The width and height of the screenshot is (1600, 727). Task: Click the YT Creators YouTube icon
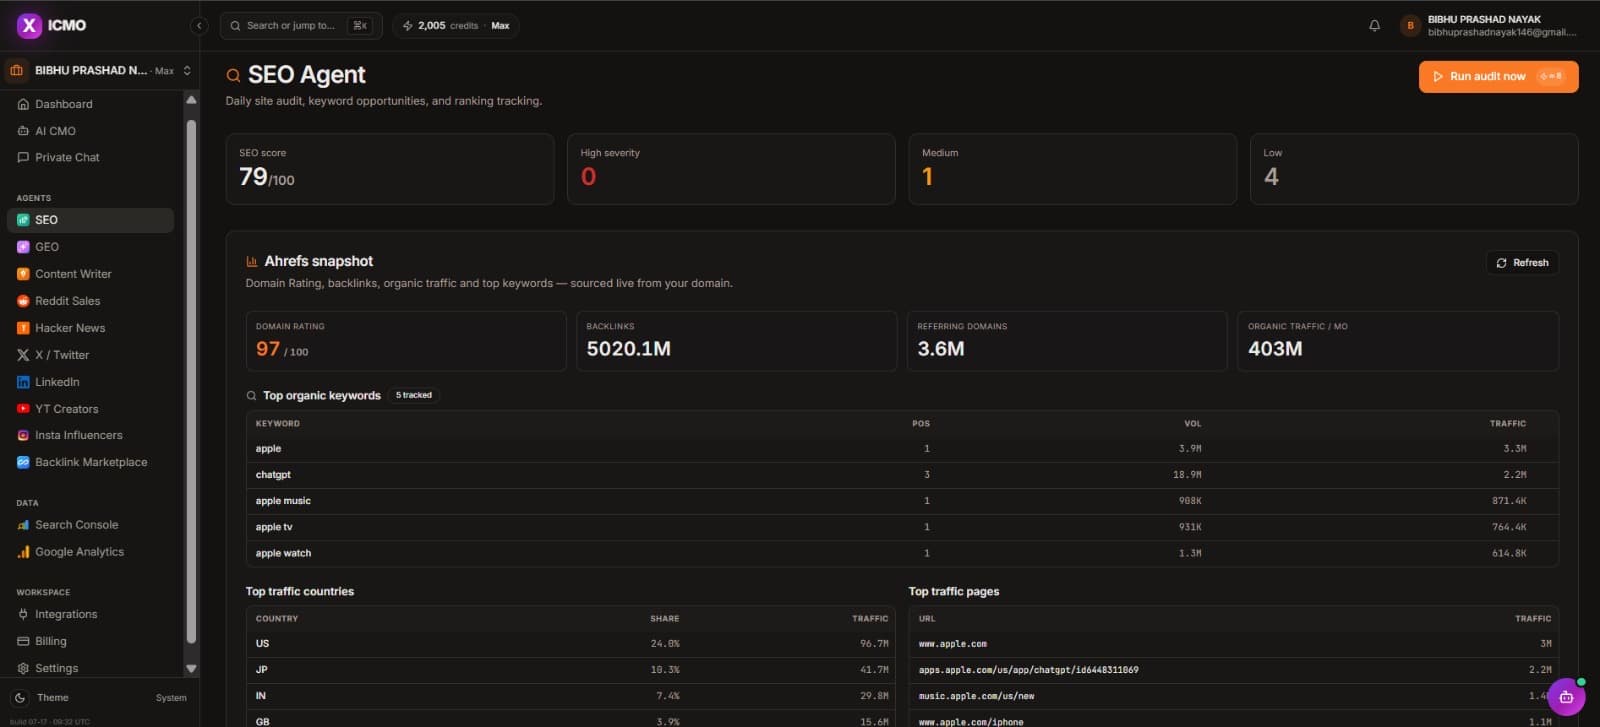pos(23,409)
